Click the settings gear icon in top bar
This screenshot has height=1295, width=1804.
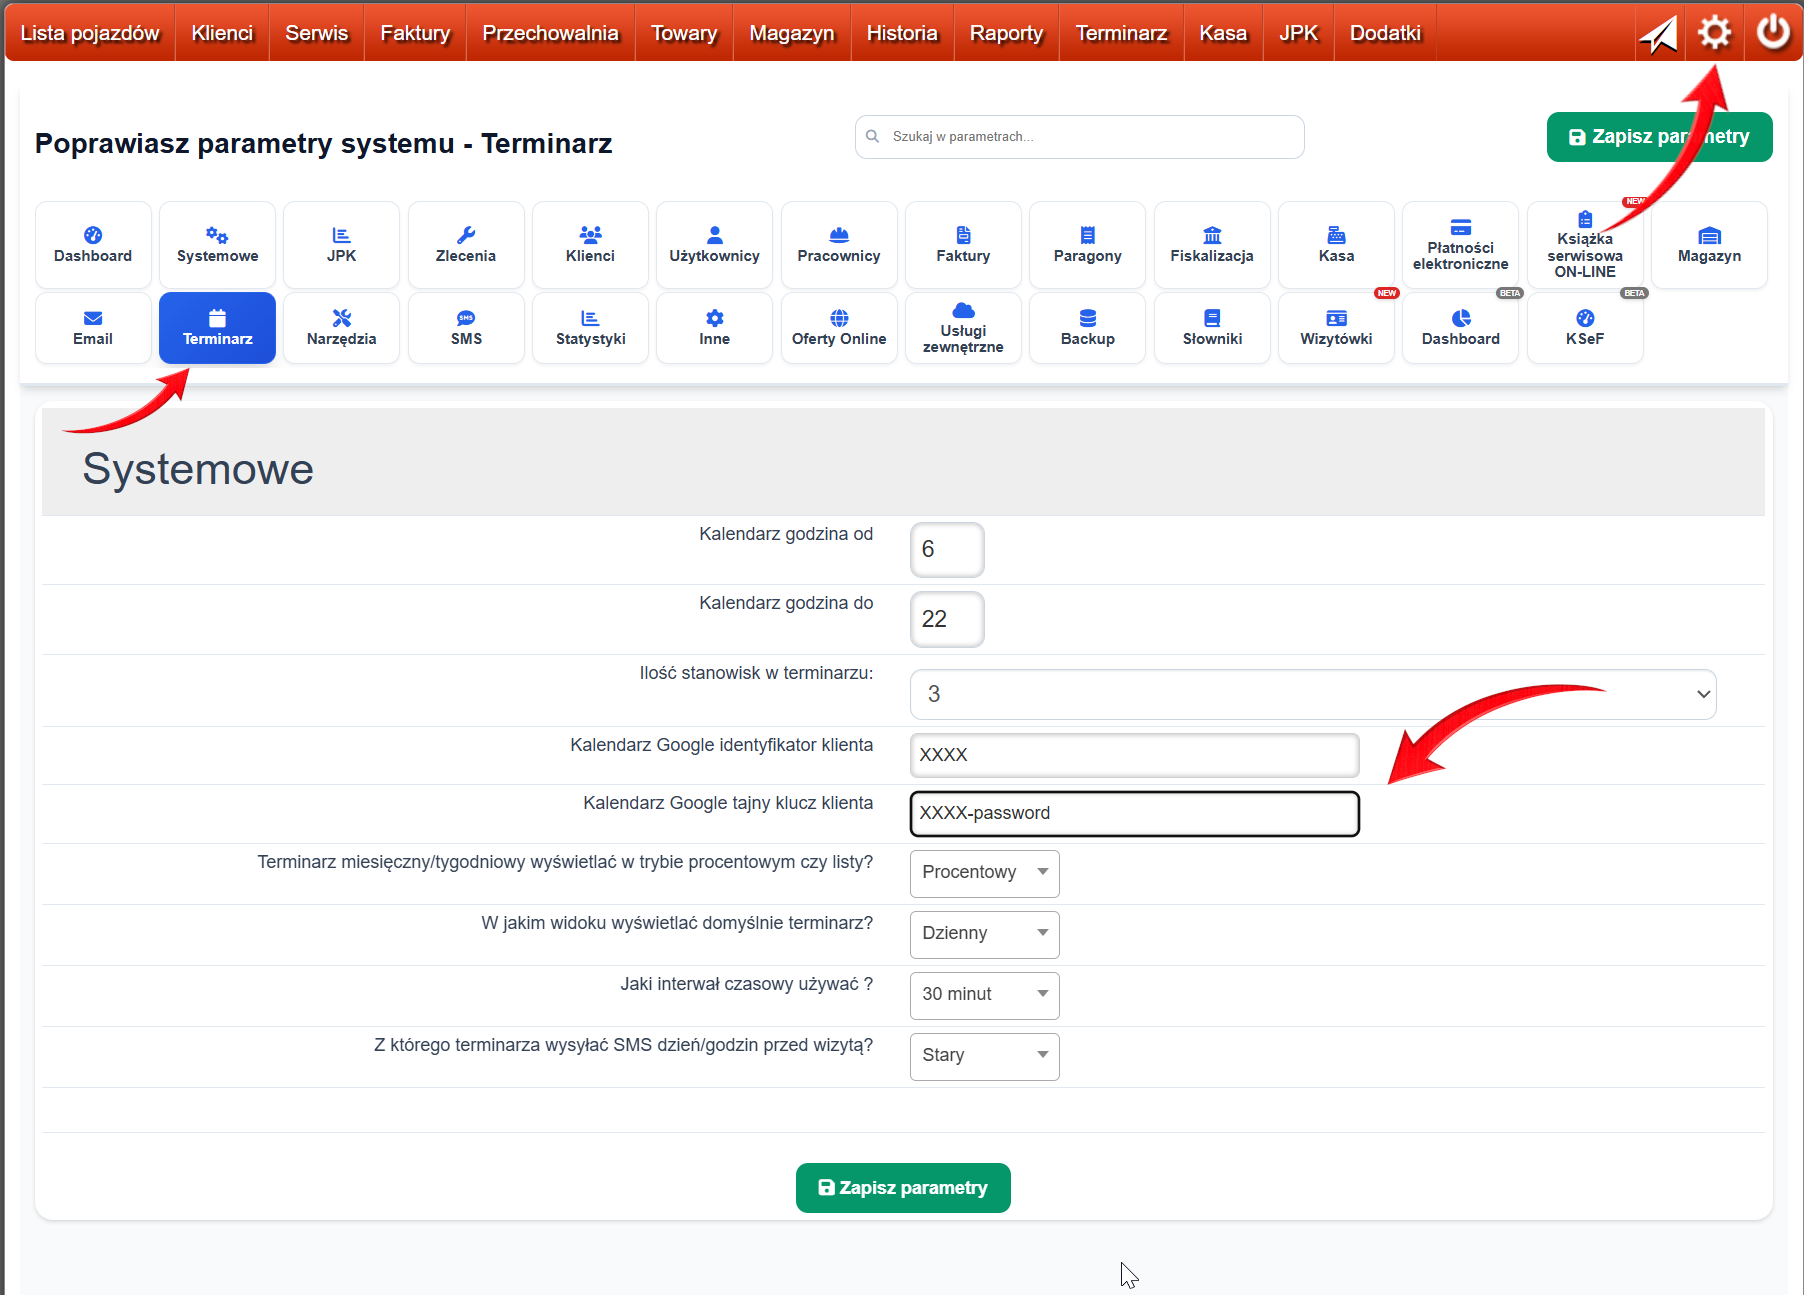coord(1714,33)
